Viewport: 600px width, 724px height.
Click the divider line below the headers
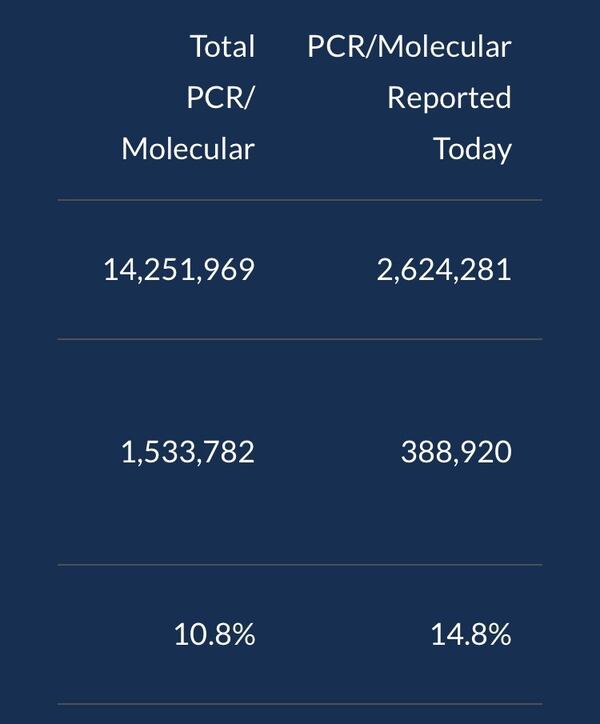pos(300,200)
